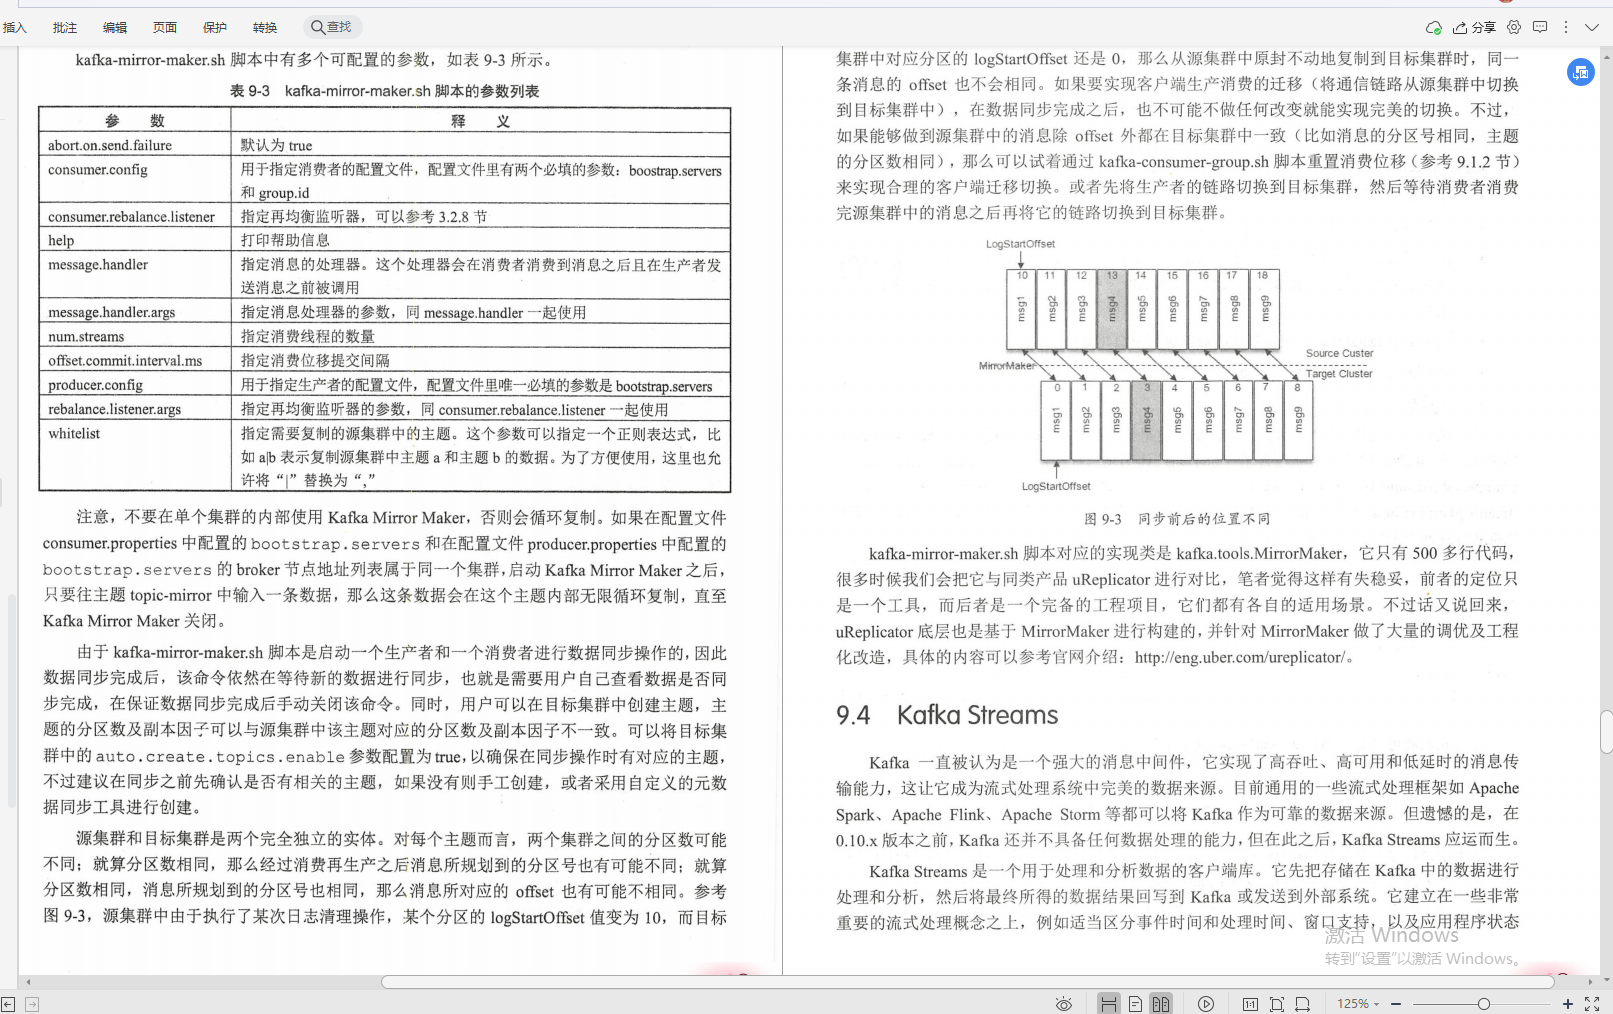Click the 查找 search box

point(331,27)
